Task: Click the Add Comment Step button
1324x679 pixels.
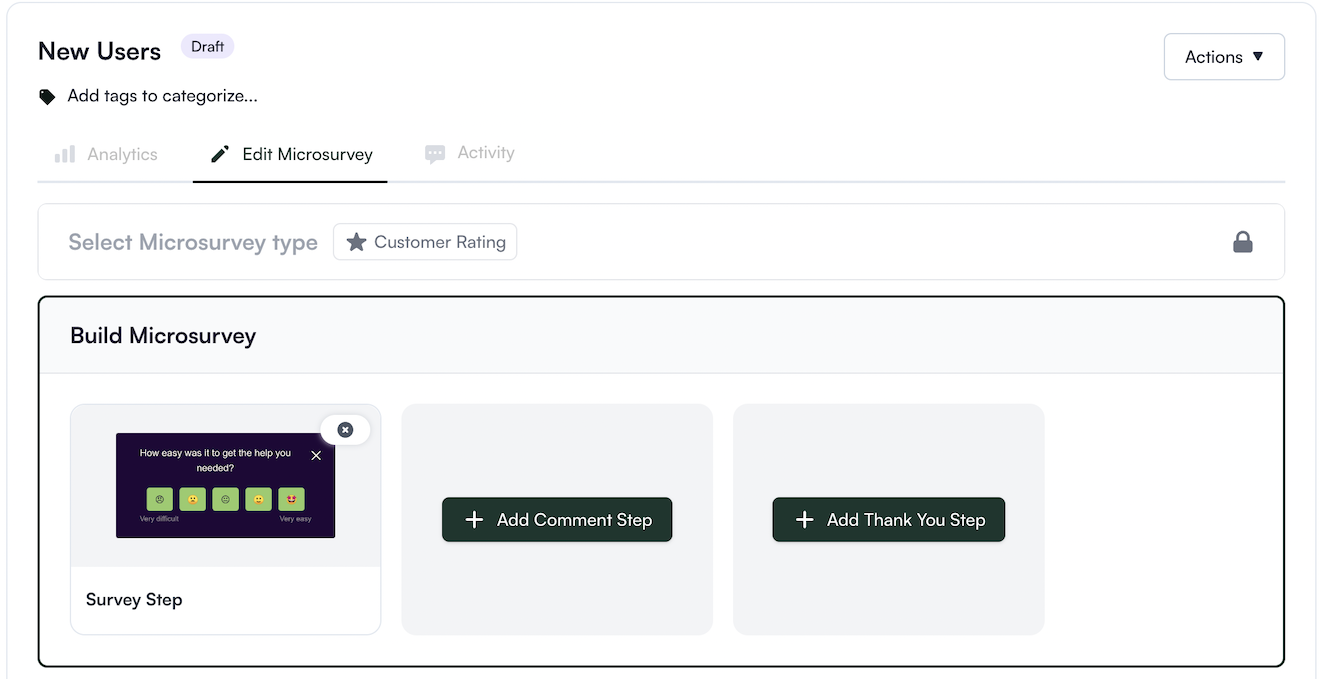Action: tap(557, 520)
